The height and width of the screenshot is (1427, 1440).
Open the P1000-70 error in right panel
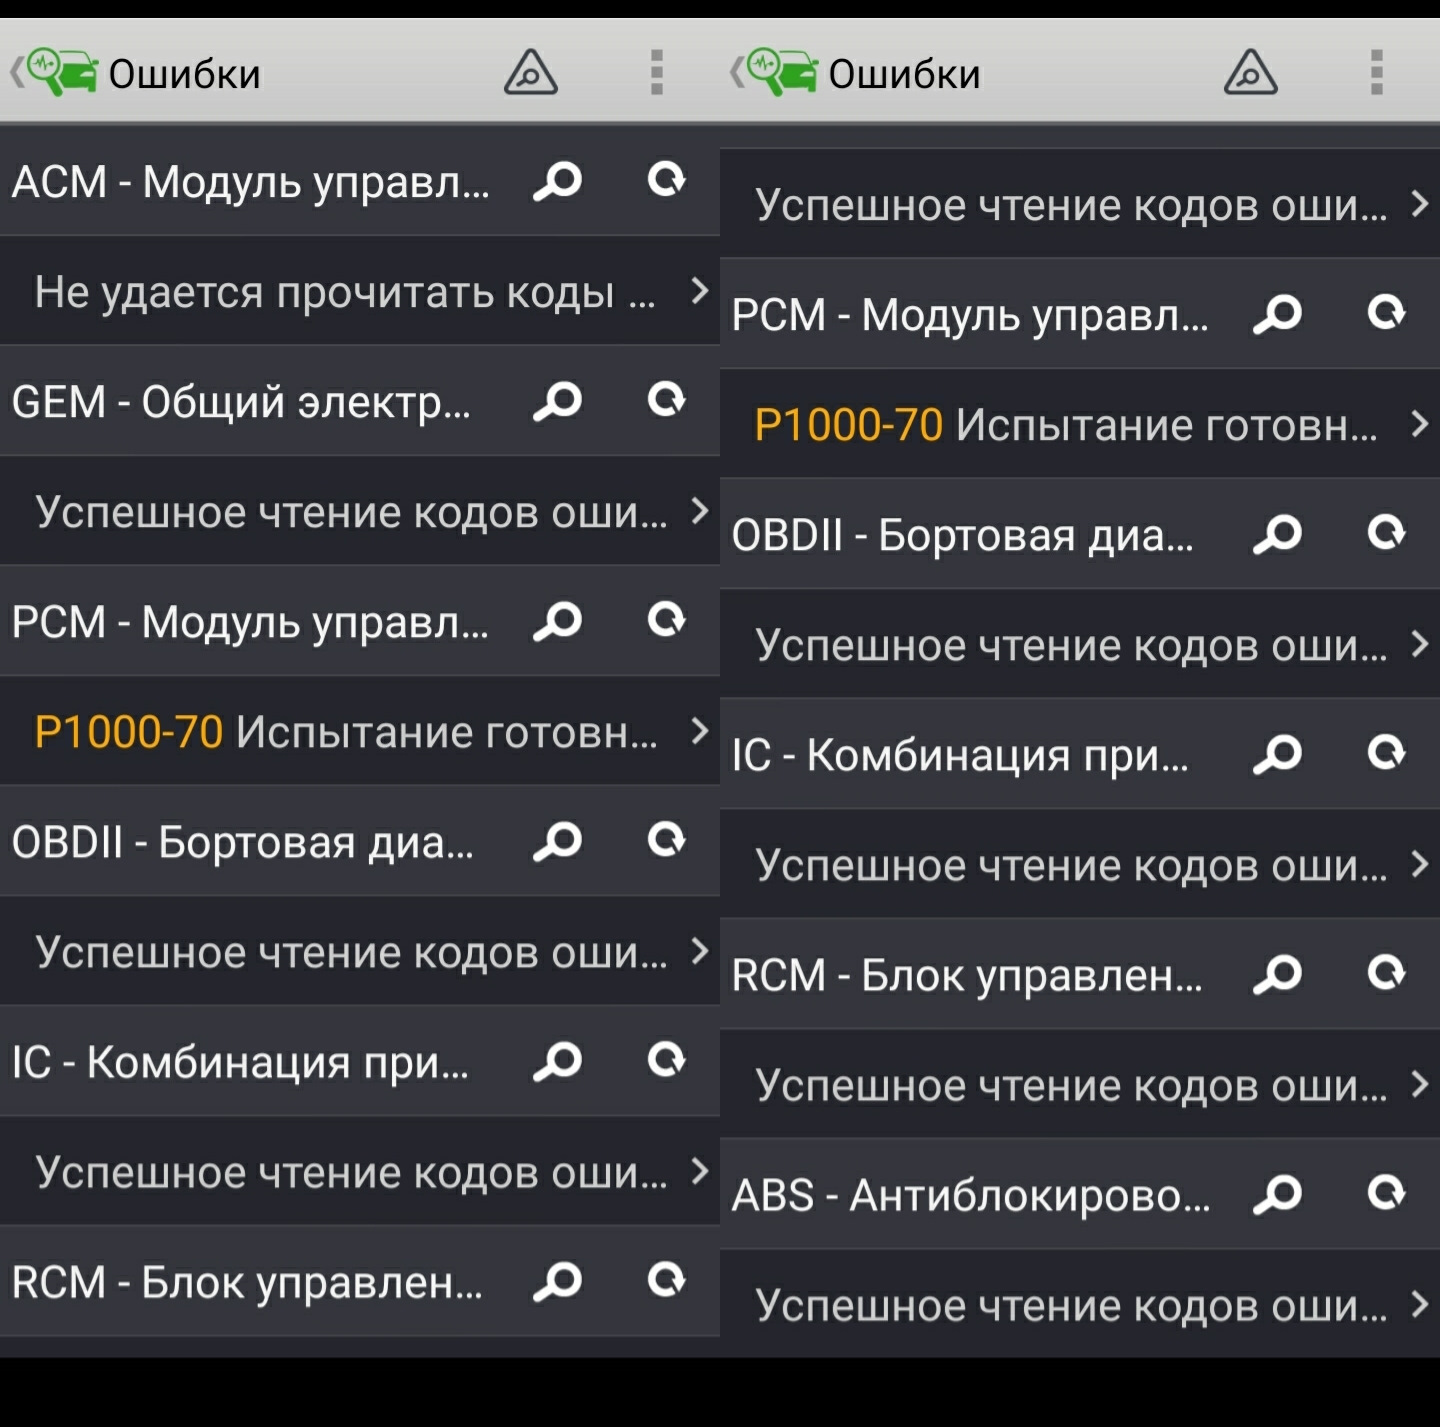(x=1065, y=425)
